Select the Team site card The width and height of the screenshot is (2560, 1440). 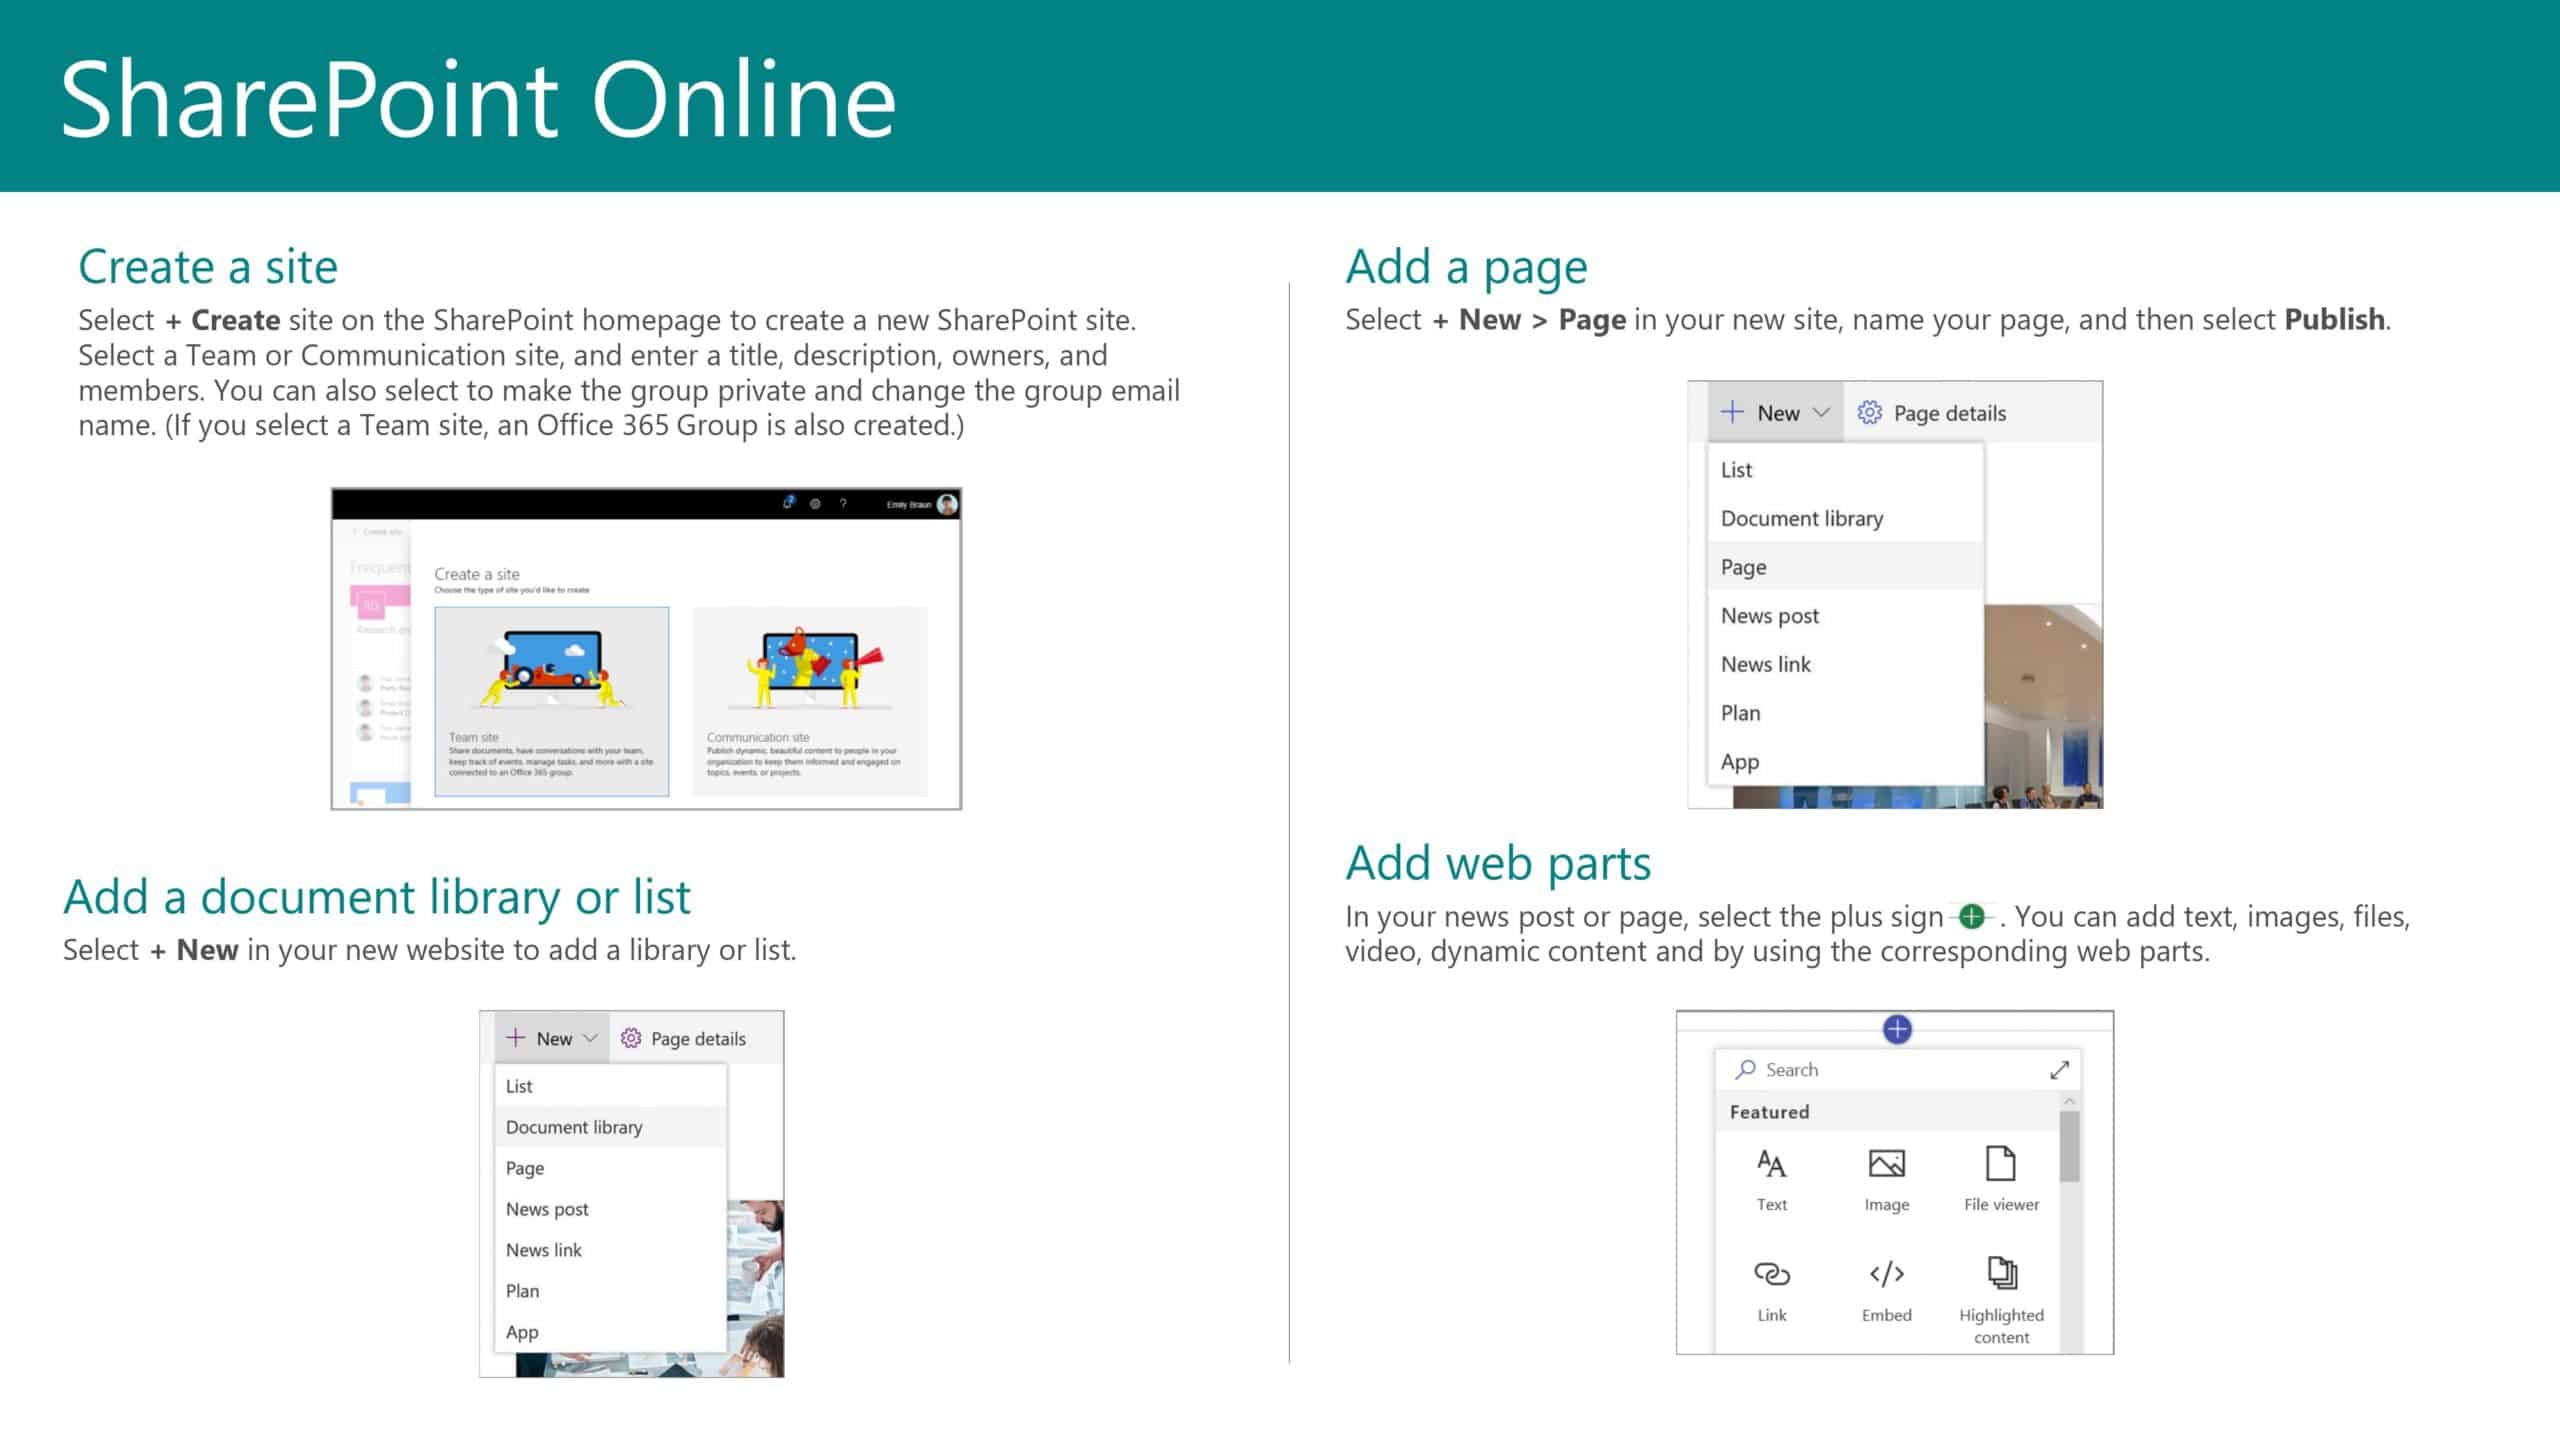(x=551, y=701)
